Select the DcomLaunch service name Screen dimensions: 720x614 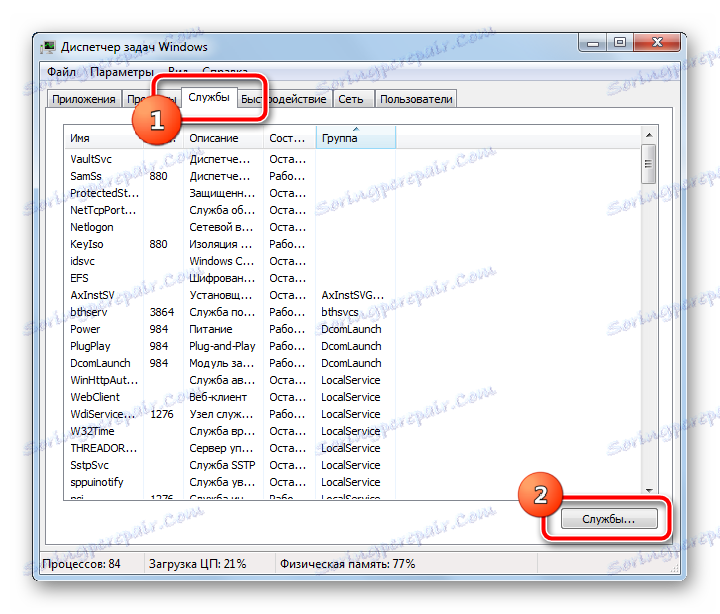[x=100, y=363]
